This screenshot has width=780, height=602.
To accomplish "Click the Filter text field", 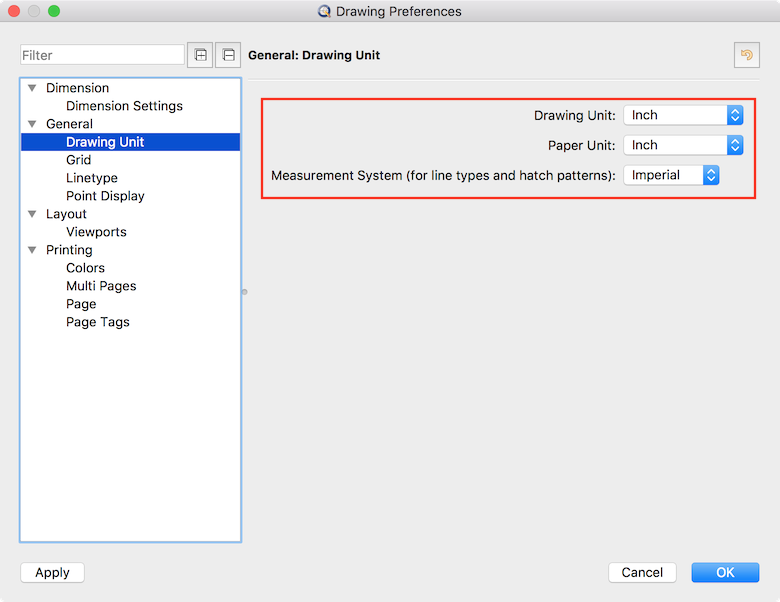I will coord(102,55).
